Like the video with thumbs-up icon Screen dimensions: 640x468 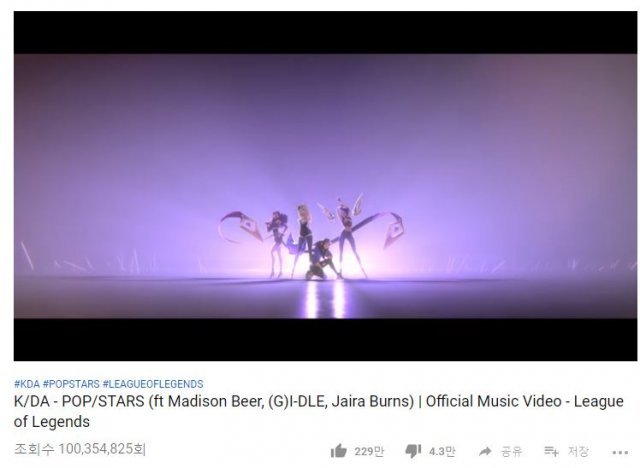338,451
